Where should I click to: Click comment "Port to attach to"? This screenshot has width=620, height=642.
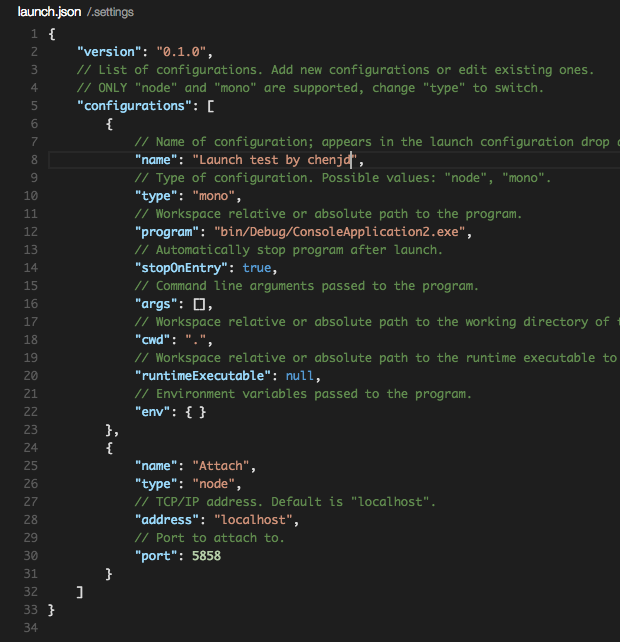click(x=209, y=538)
